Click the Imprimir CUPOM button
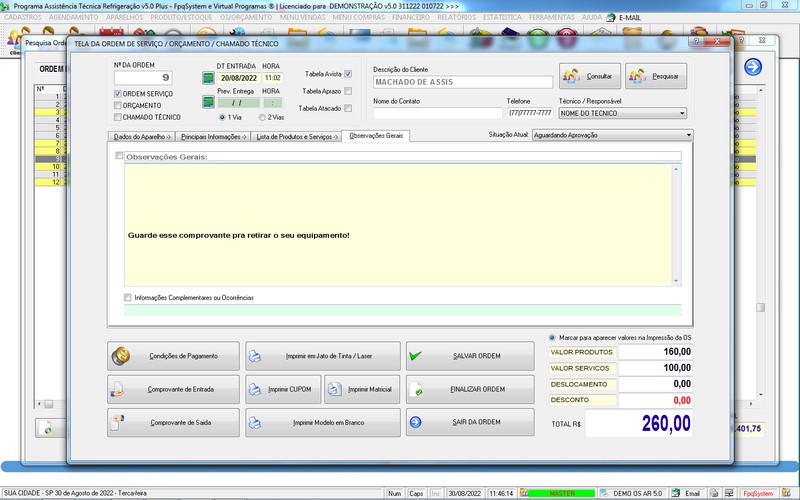This screenshot has height=500, width=800. click(x=283, y=389)
